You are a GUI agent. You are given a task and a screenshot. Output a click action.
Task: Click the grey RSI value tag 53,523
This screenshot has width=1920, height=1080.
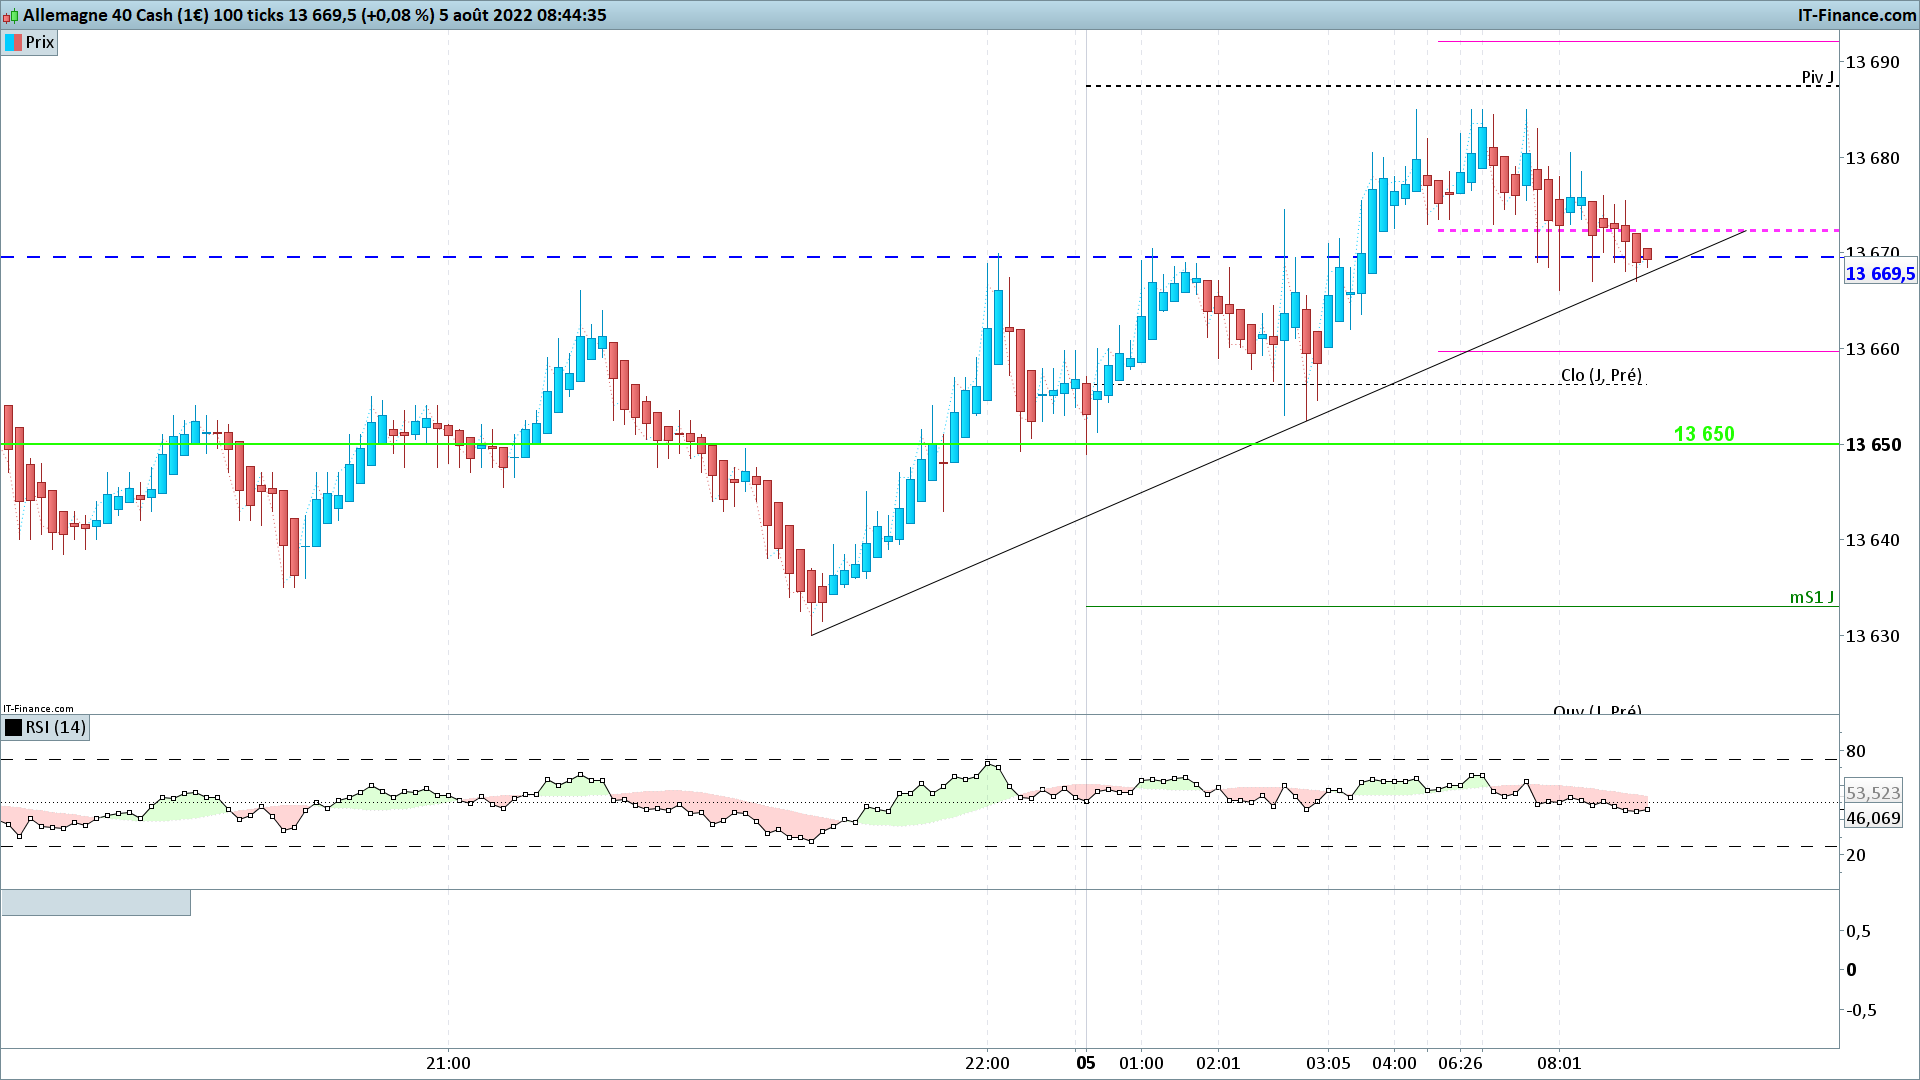click(x=1873, y=793)
